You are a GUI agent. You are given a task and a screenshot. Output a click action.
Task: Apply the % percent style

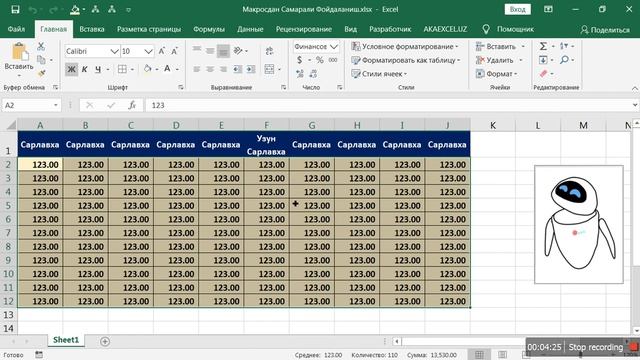320,60
